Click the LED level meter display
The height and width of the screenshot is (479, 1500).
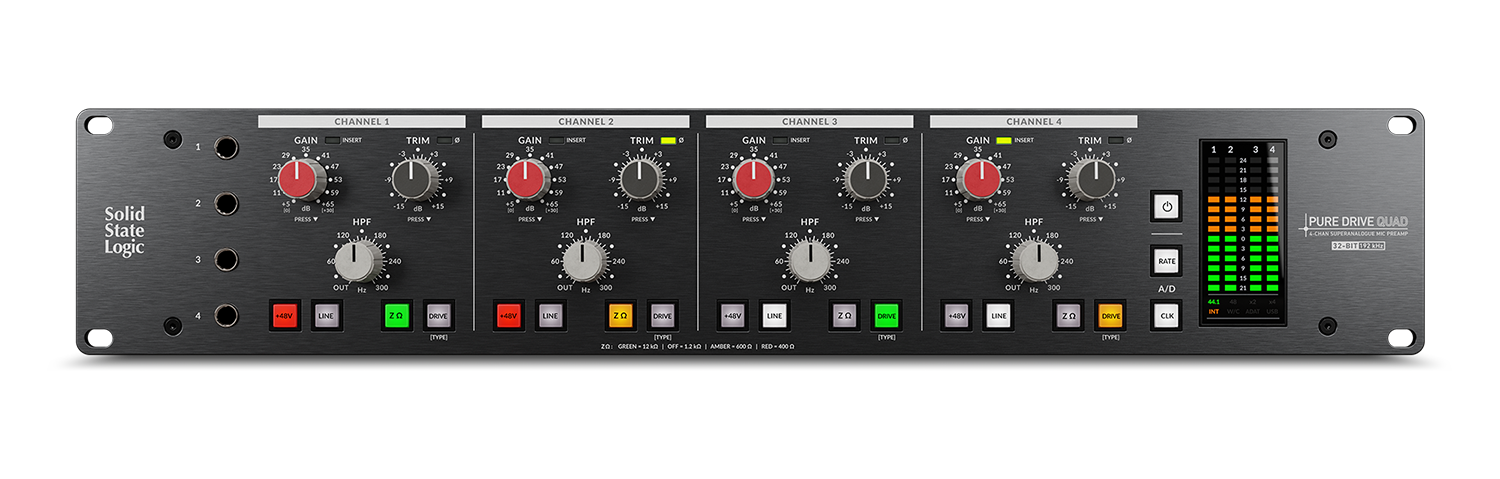pos(1243,231)
